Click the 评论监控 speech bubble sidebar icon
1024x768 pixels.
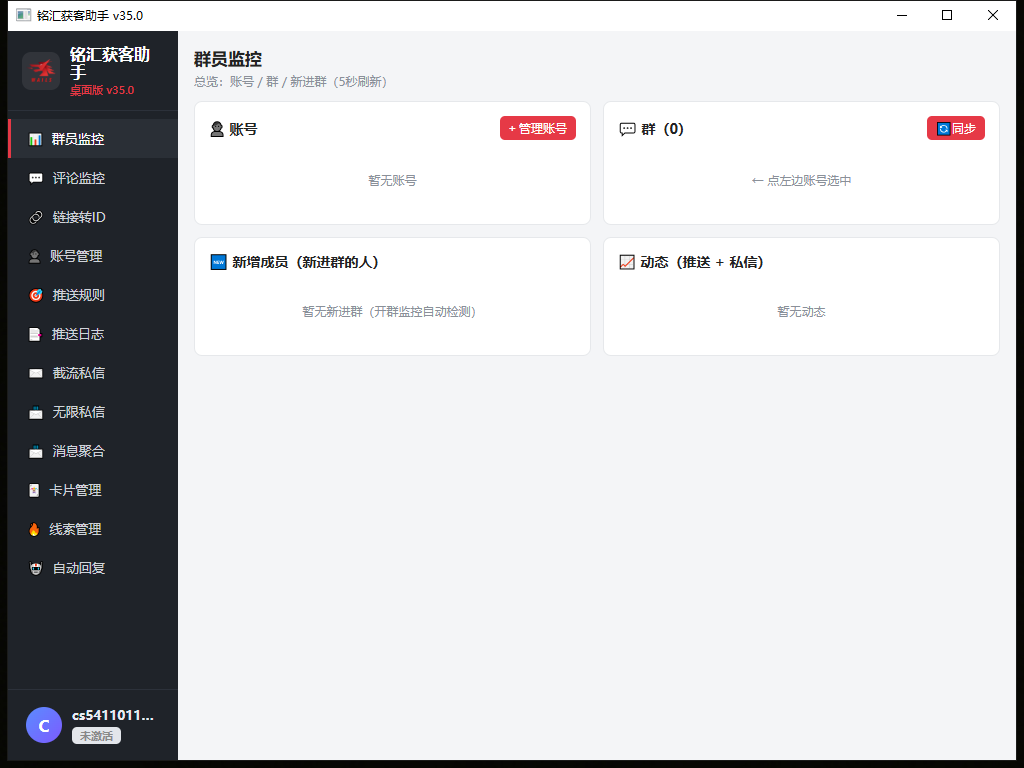click(x=36, y=178)
